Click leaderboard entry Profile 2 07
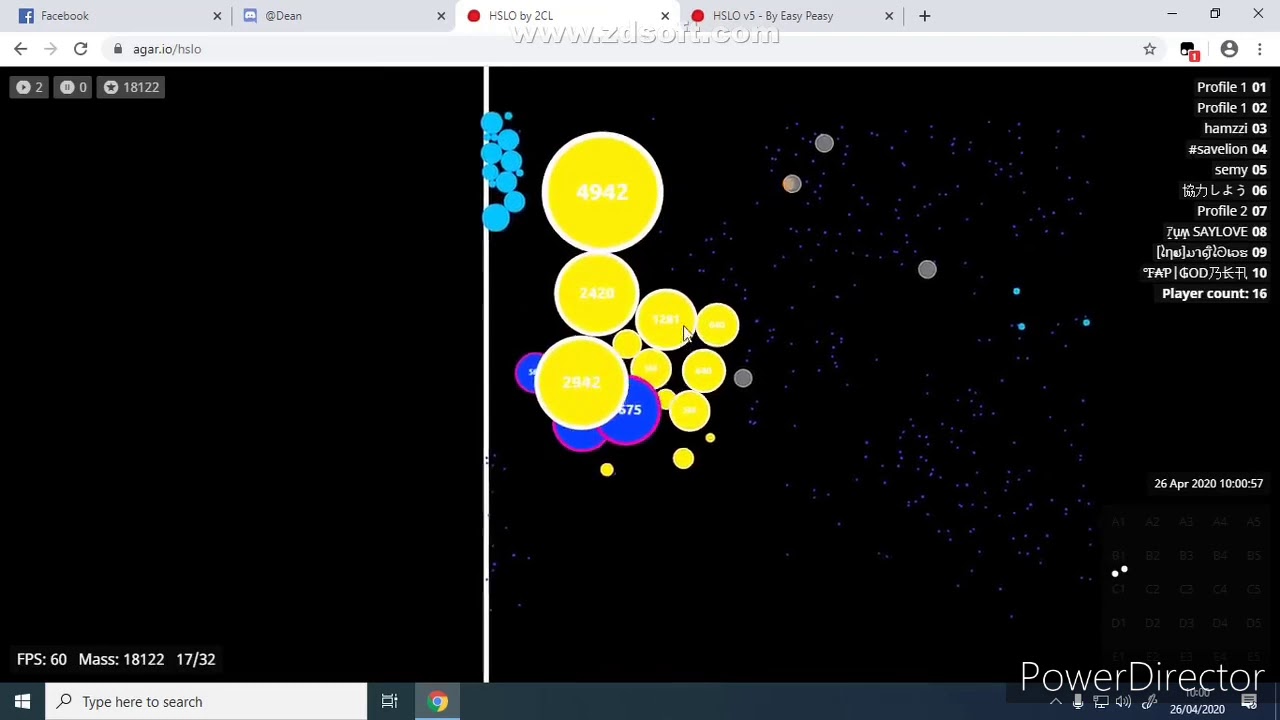This screenshot has width=1280, height=720. pyautogui.click(x=1231, y=211)
